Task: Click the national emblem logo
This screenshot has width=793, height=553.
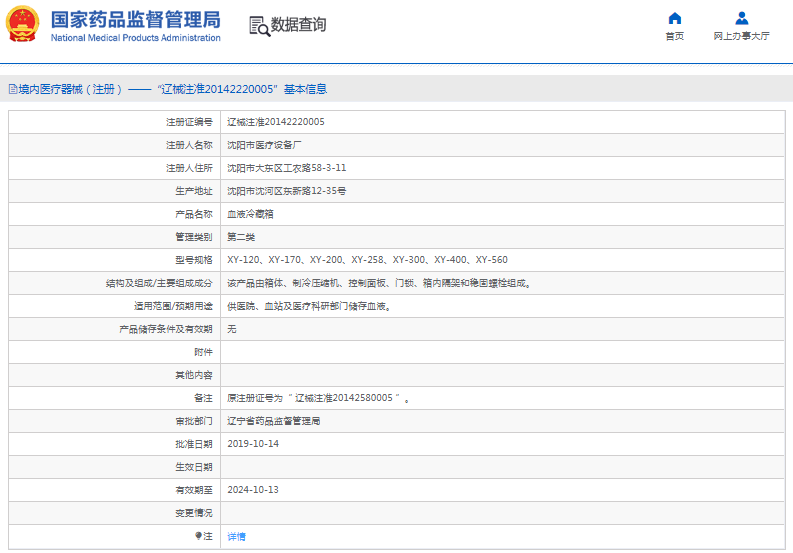Action: [24, 24]
